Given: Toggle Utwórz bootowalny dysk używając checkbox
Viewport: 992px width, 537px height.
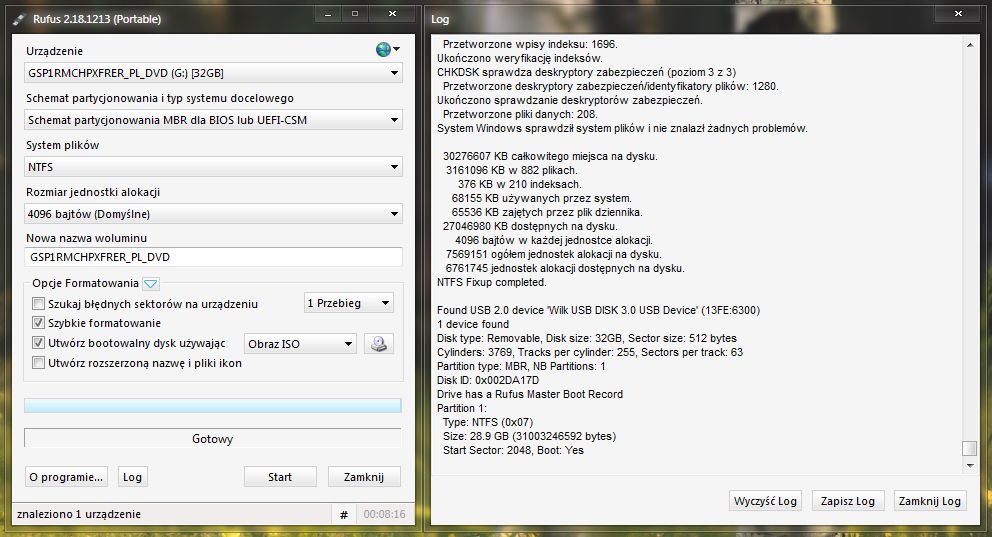Looking at the screenshot, I should (39, 343).
